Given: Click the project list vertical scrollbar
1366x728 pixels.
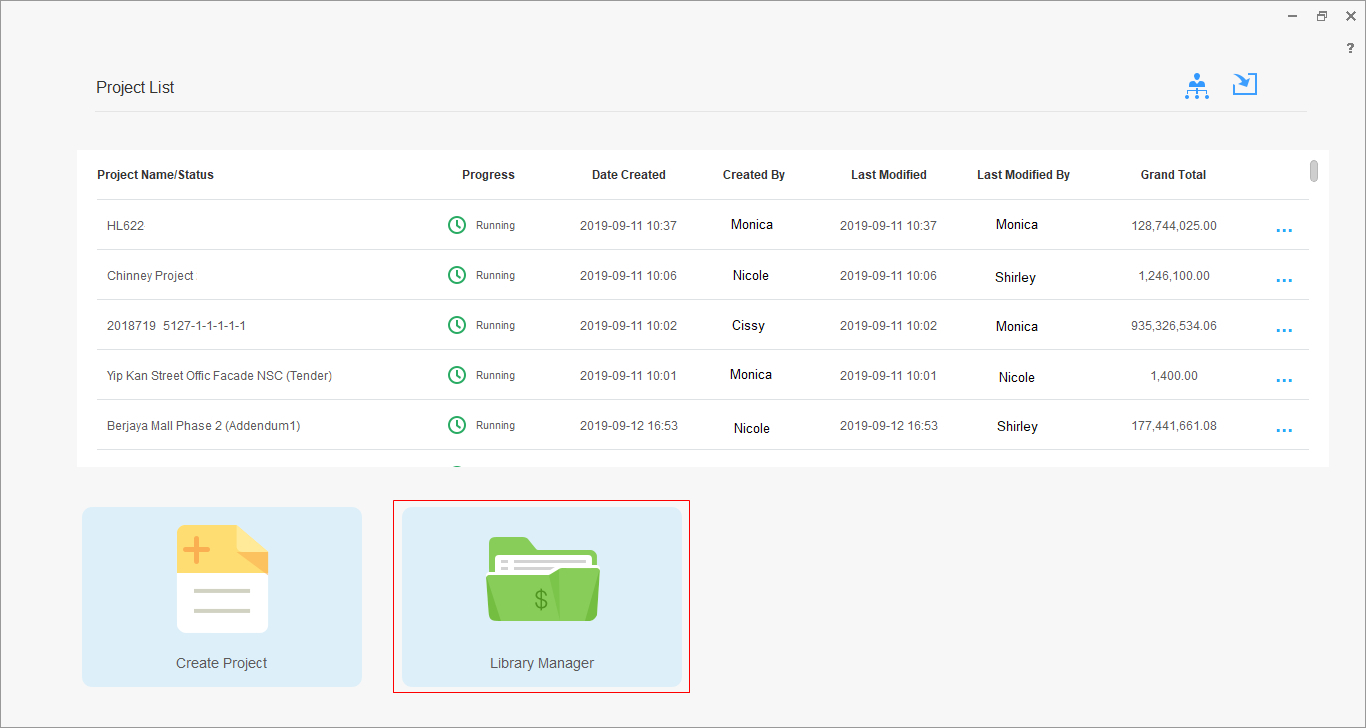Looking at the screenshot, I should (1314, 171).
